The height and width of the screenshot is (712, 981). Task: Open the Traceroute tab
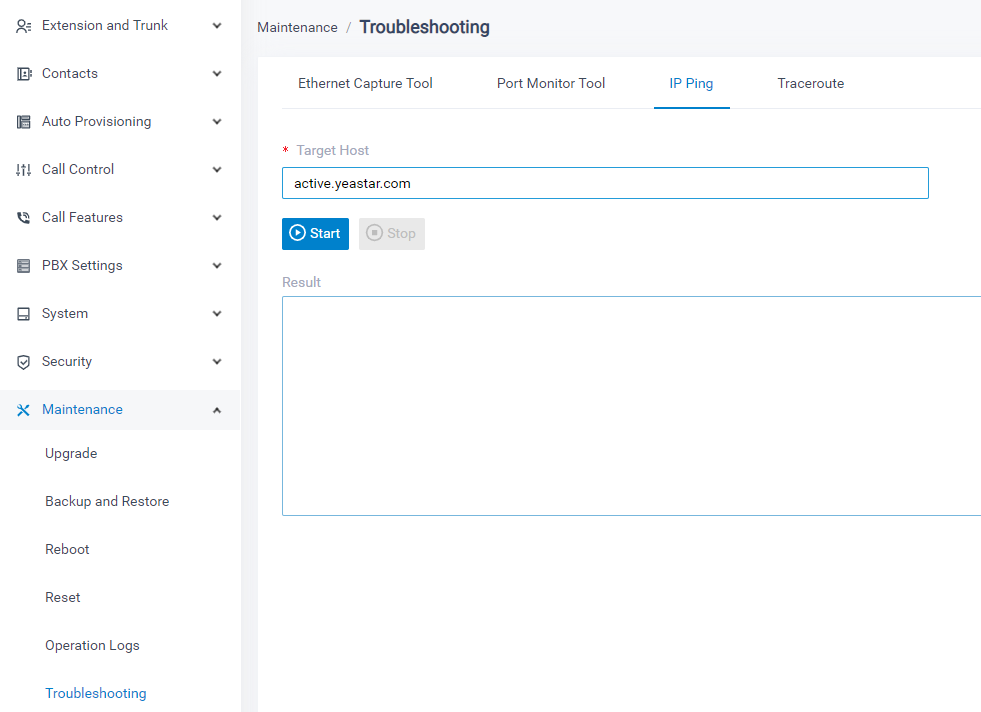(810, 83)
